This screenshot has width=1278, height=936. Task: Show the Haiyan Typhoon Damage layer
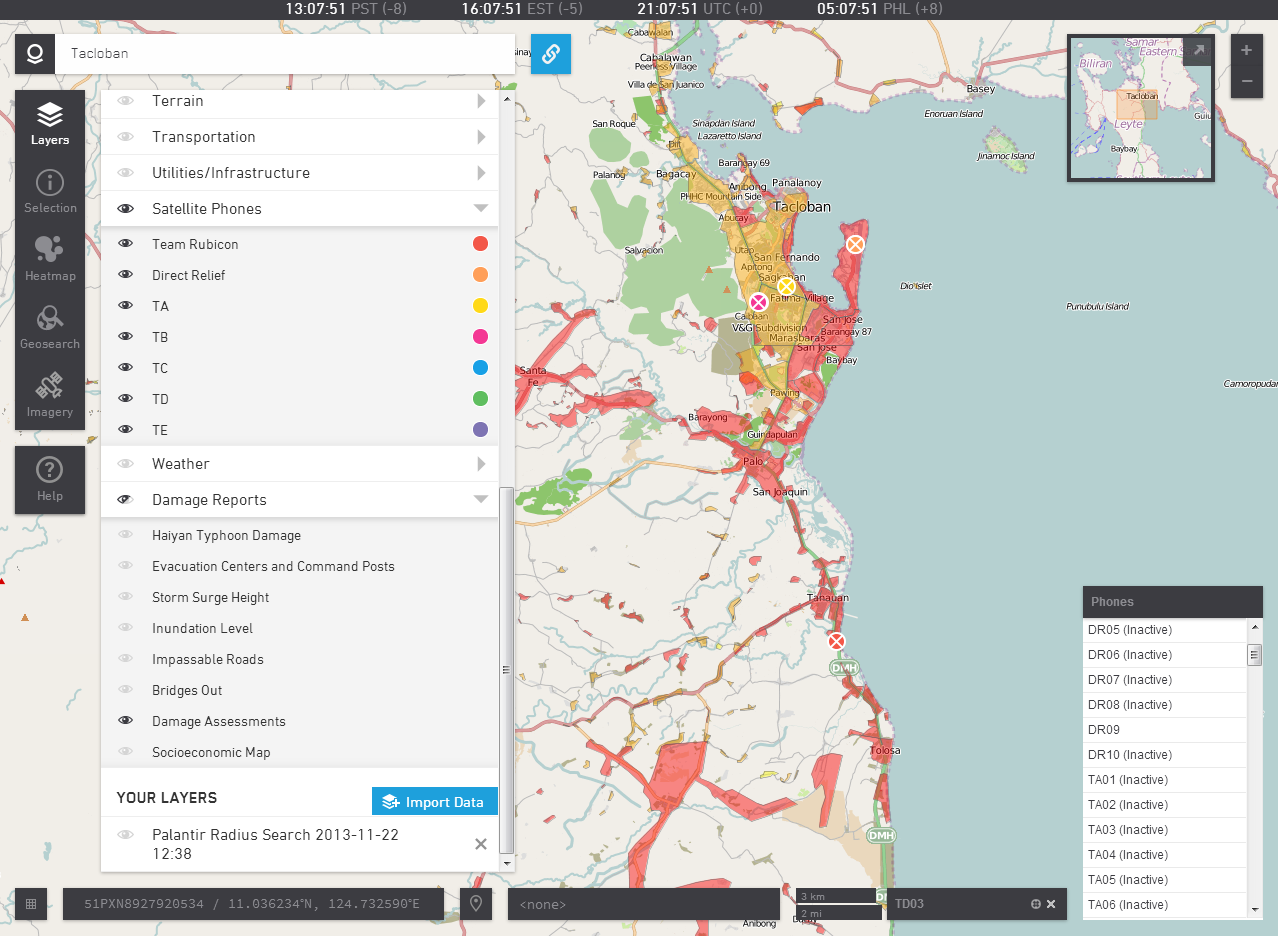pos(126,535)
